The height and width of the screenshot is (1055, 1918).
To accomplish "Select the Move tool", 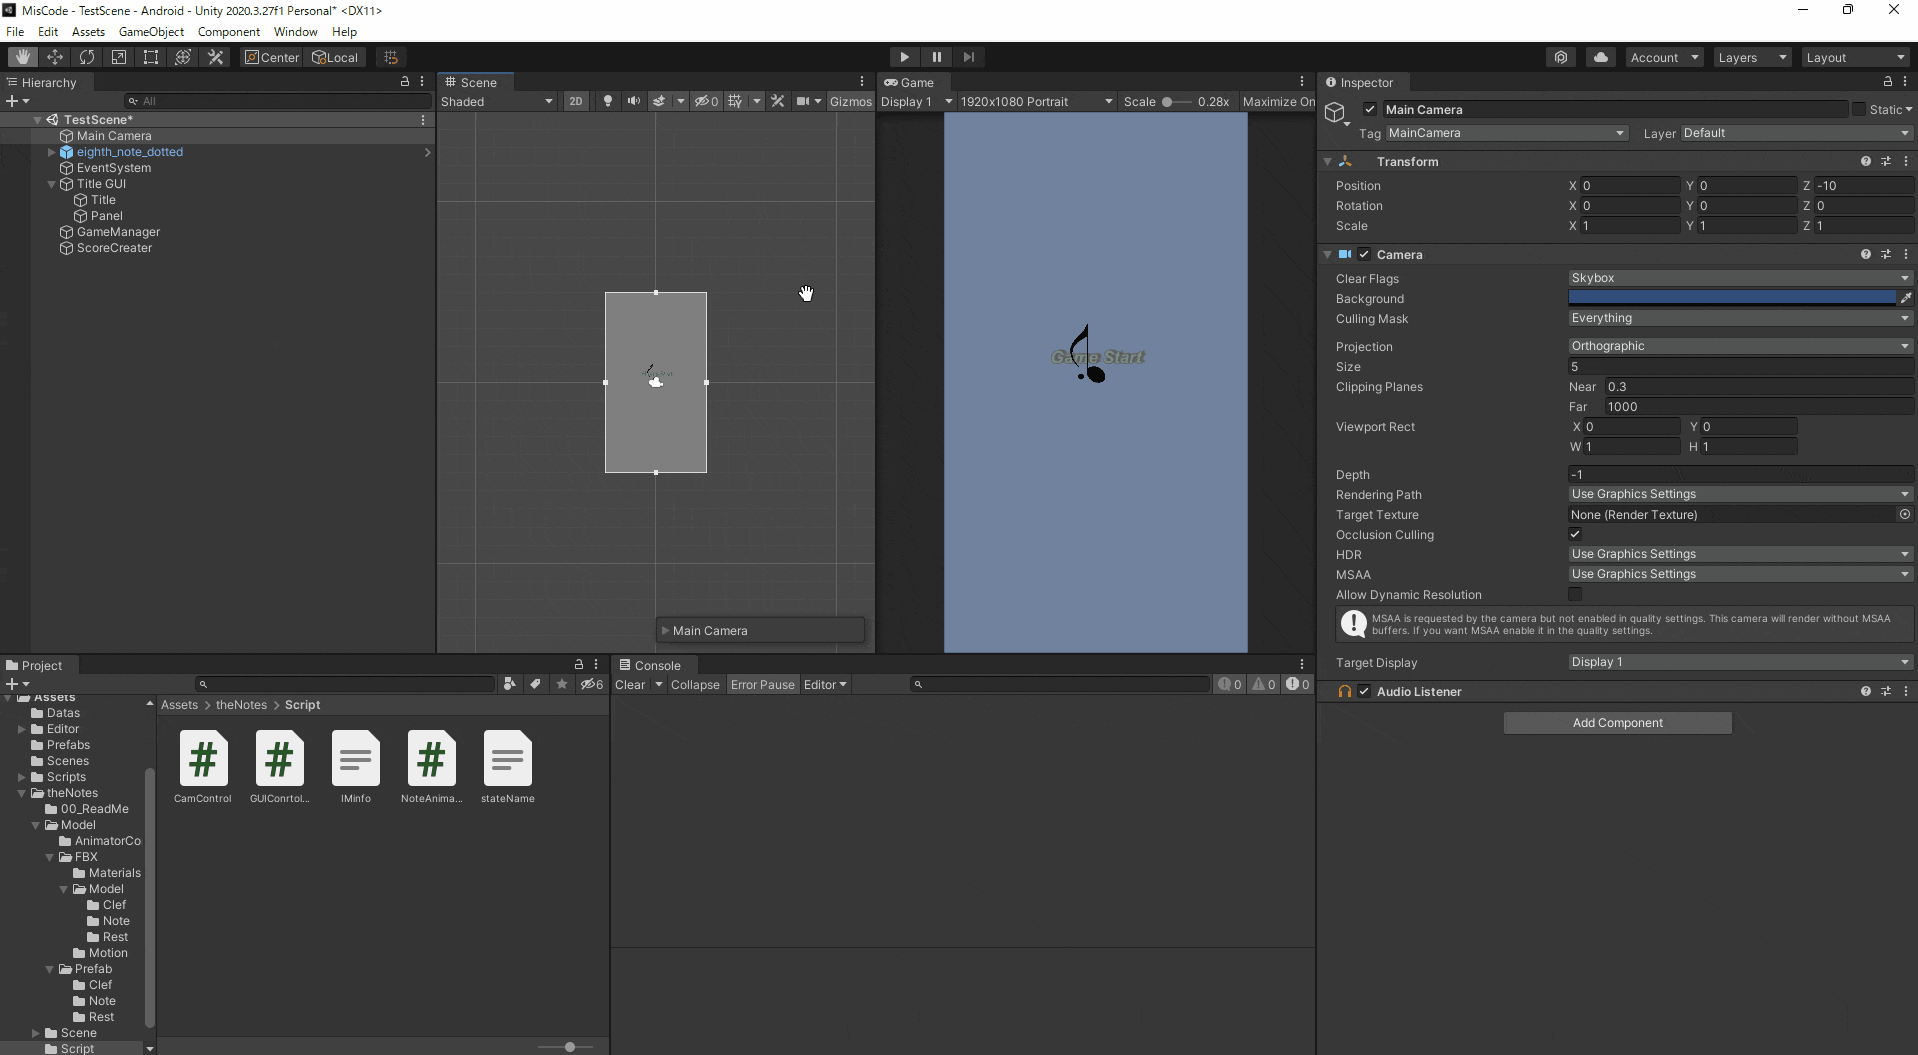I will (54, 57).
